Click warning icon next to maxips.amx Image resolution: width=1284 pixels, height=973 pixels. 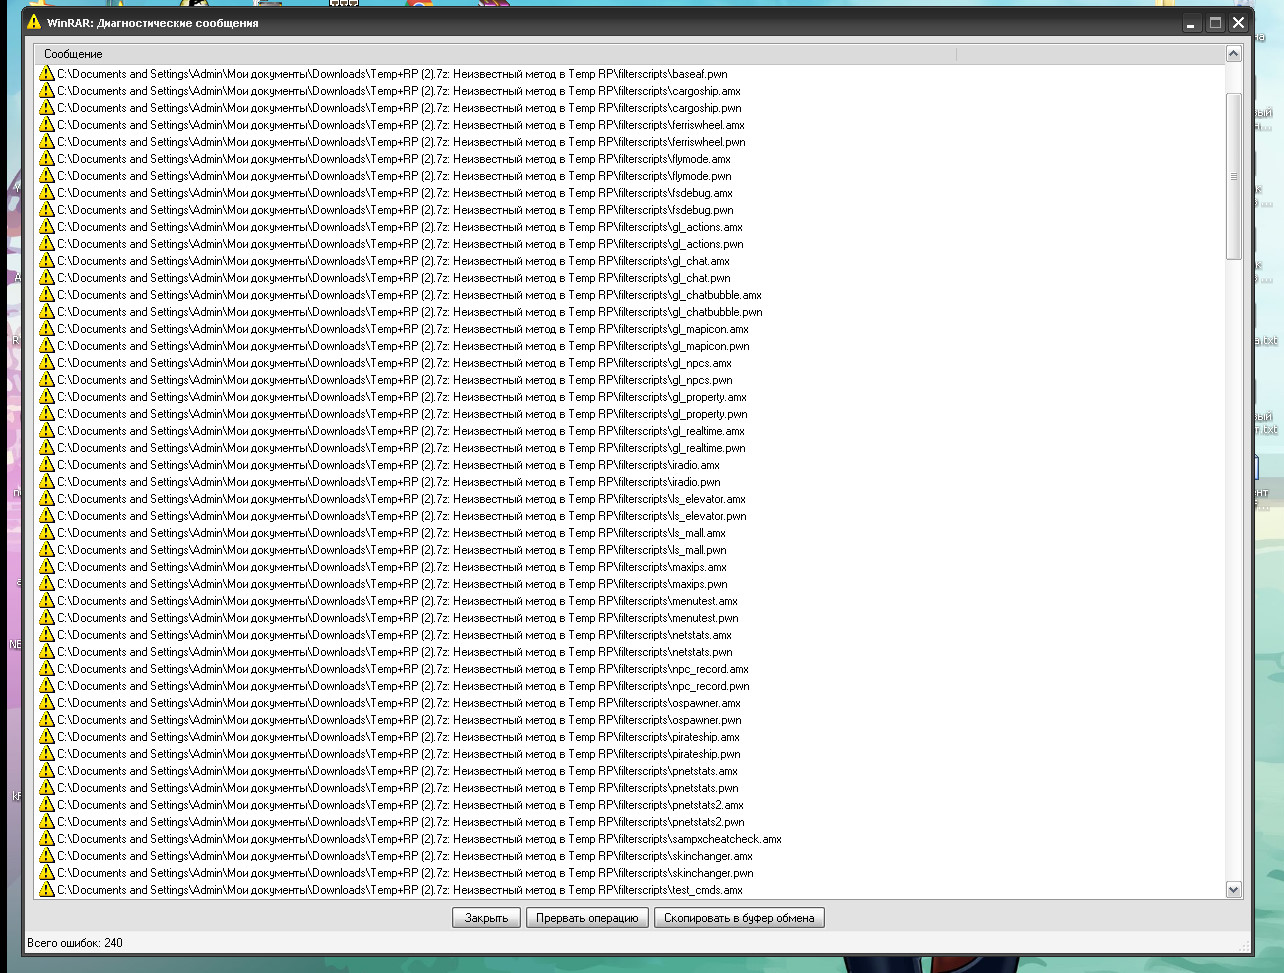coord(47,567)
